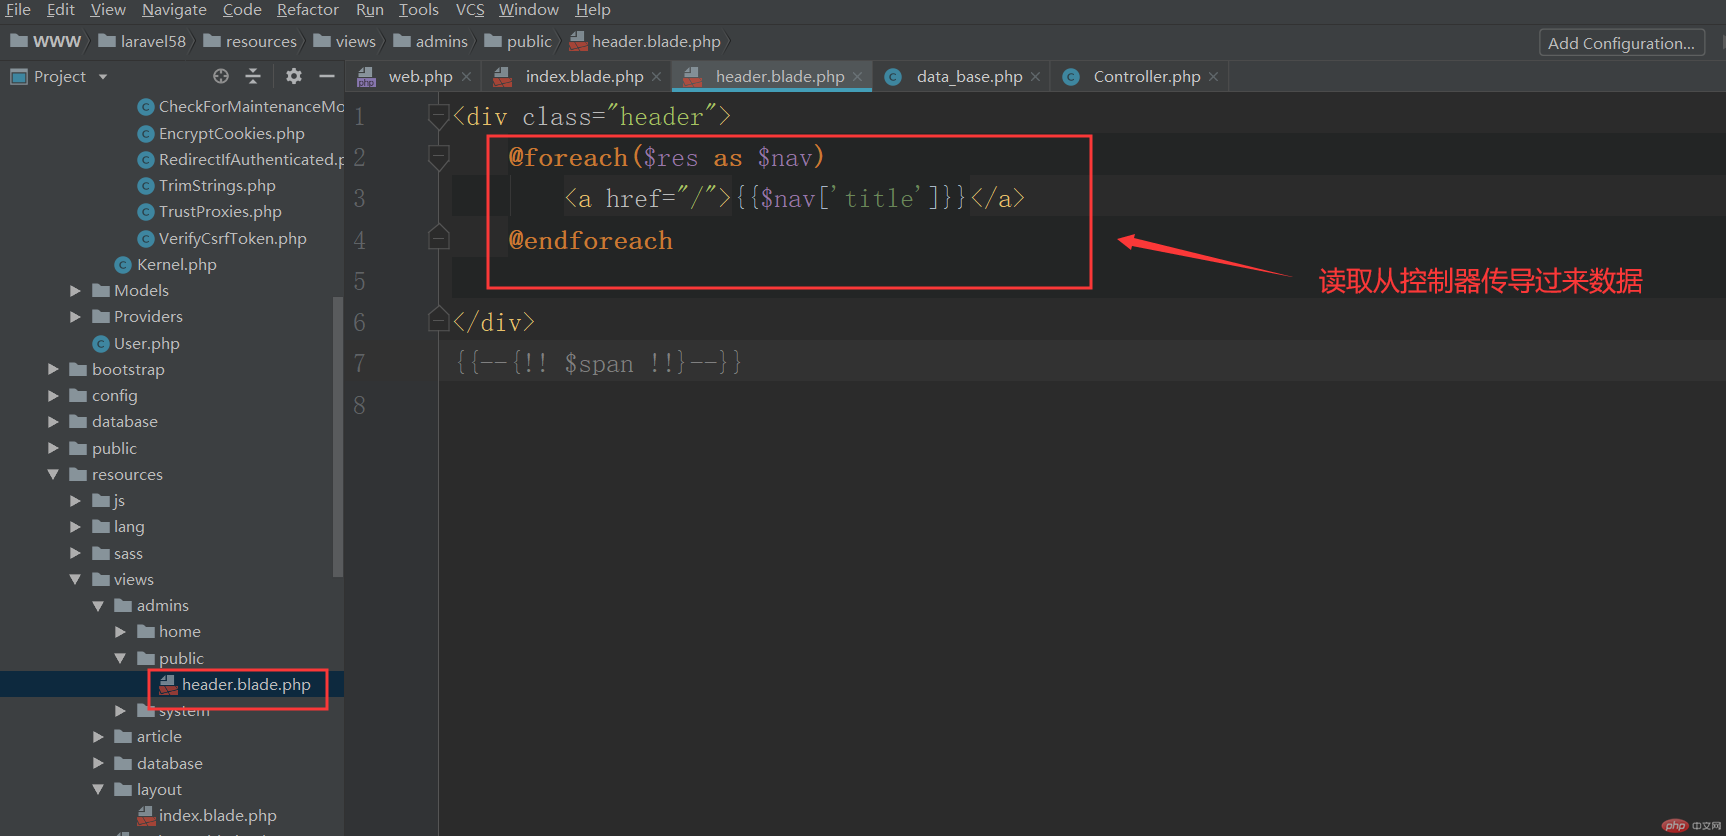
Task: Select the database folder under views
Action: coord(159,764)
